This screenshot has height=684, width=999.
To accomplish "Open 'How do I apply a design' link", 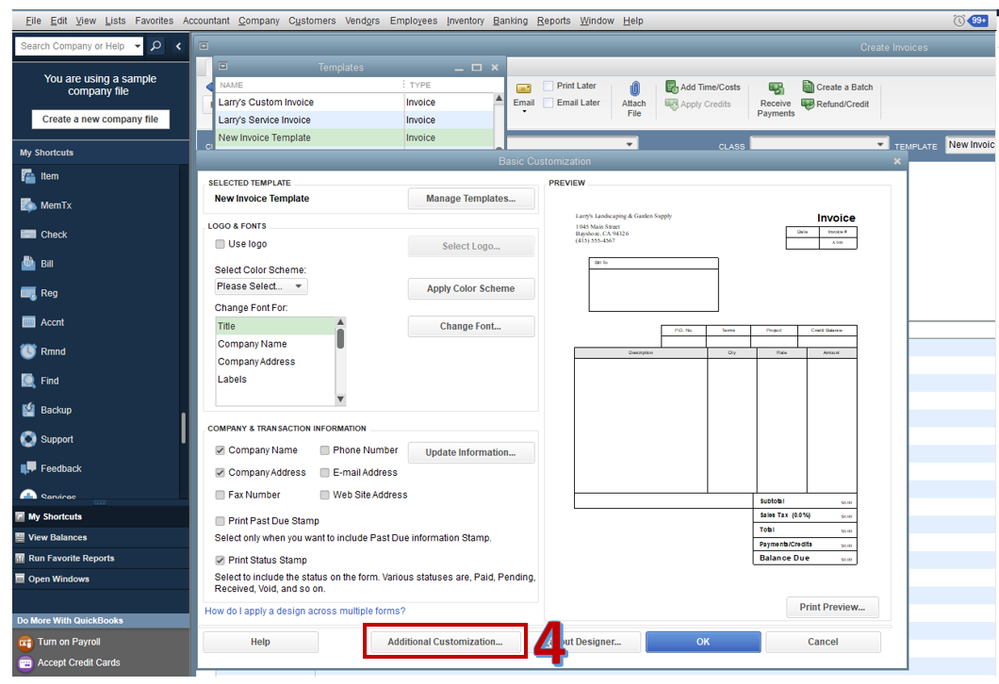I will click(x=305, y=611).
